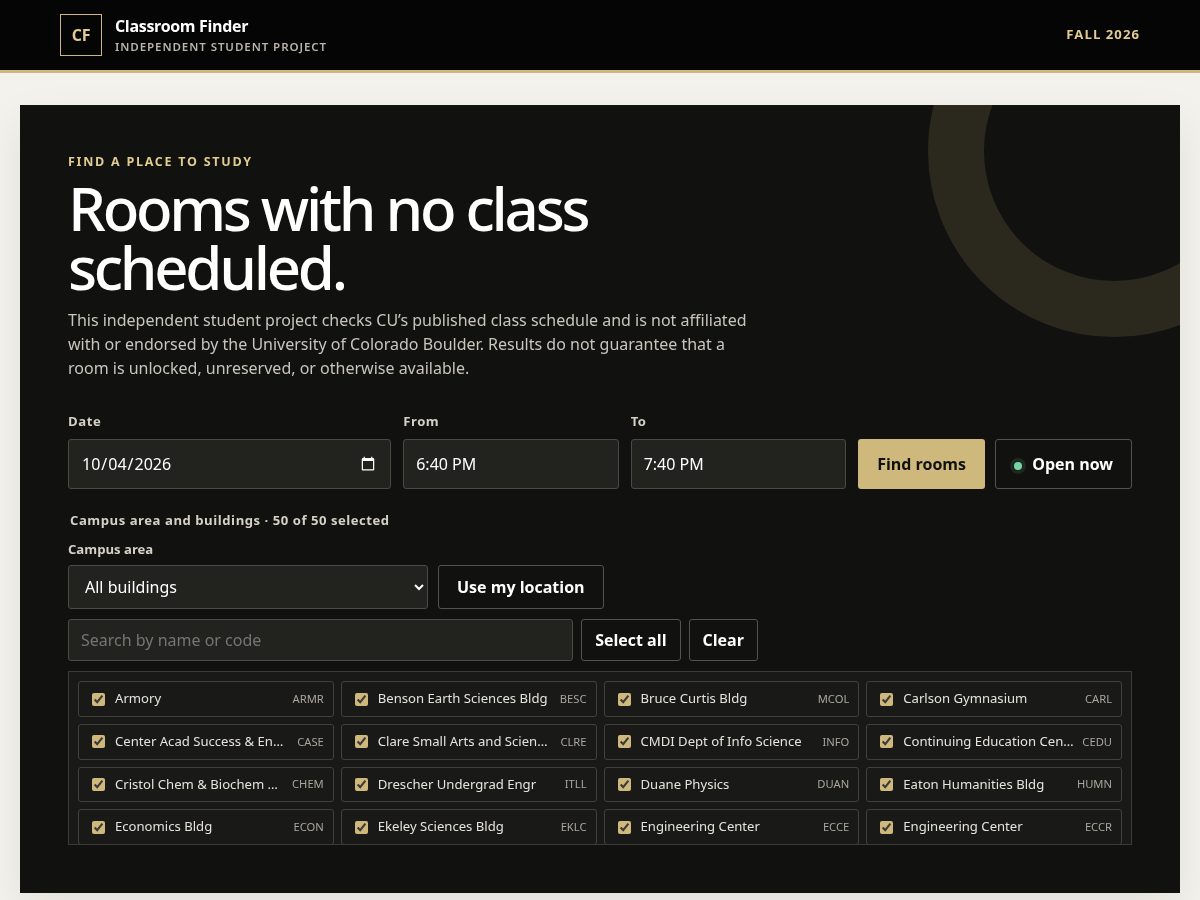Screen dimensions: 1200x900
Task: Uncheck the Armory building checkbox
Action: [x=98, y=699]
